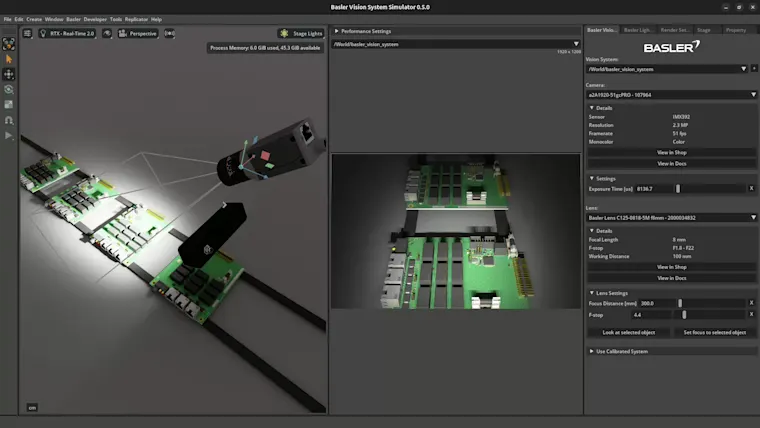Click the 'IMX392' sensor value
This screenshot has height=428, width=760.
[x=681, y=117]
